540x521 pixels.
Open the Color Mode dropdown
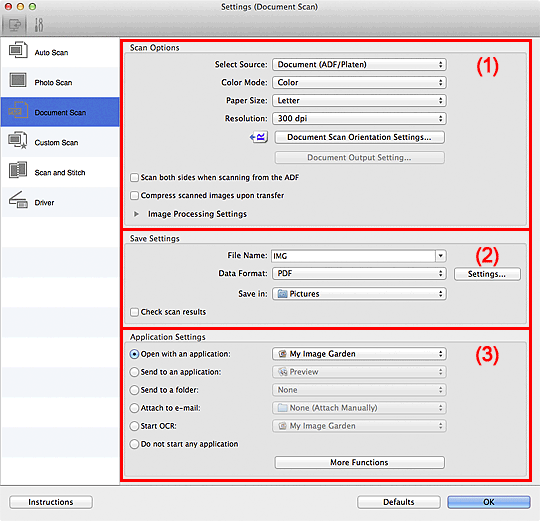click(359, 82)
